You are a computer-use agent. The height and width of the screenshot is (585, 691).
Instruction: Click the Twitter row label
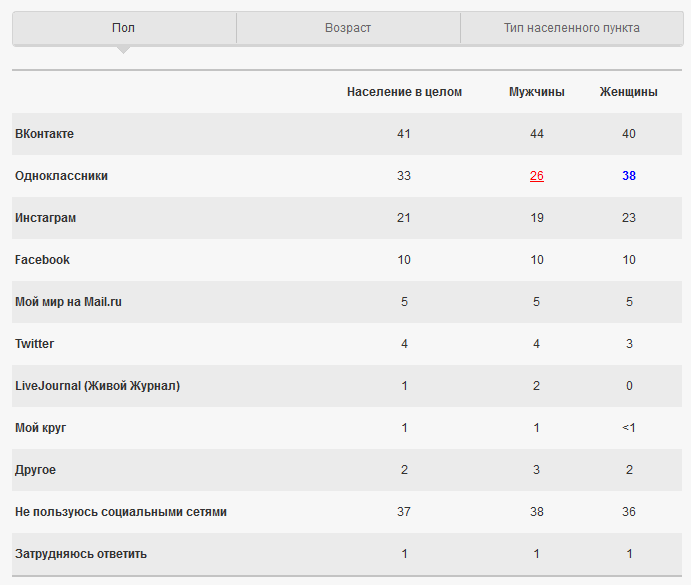(34, 344)
